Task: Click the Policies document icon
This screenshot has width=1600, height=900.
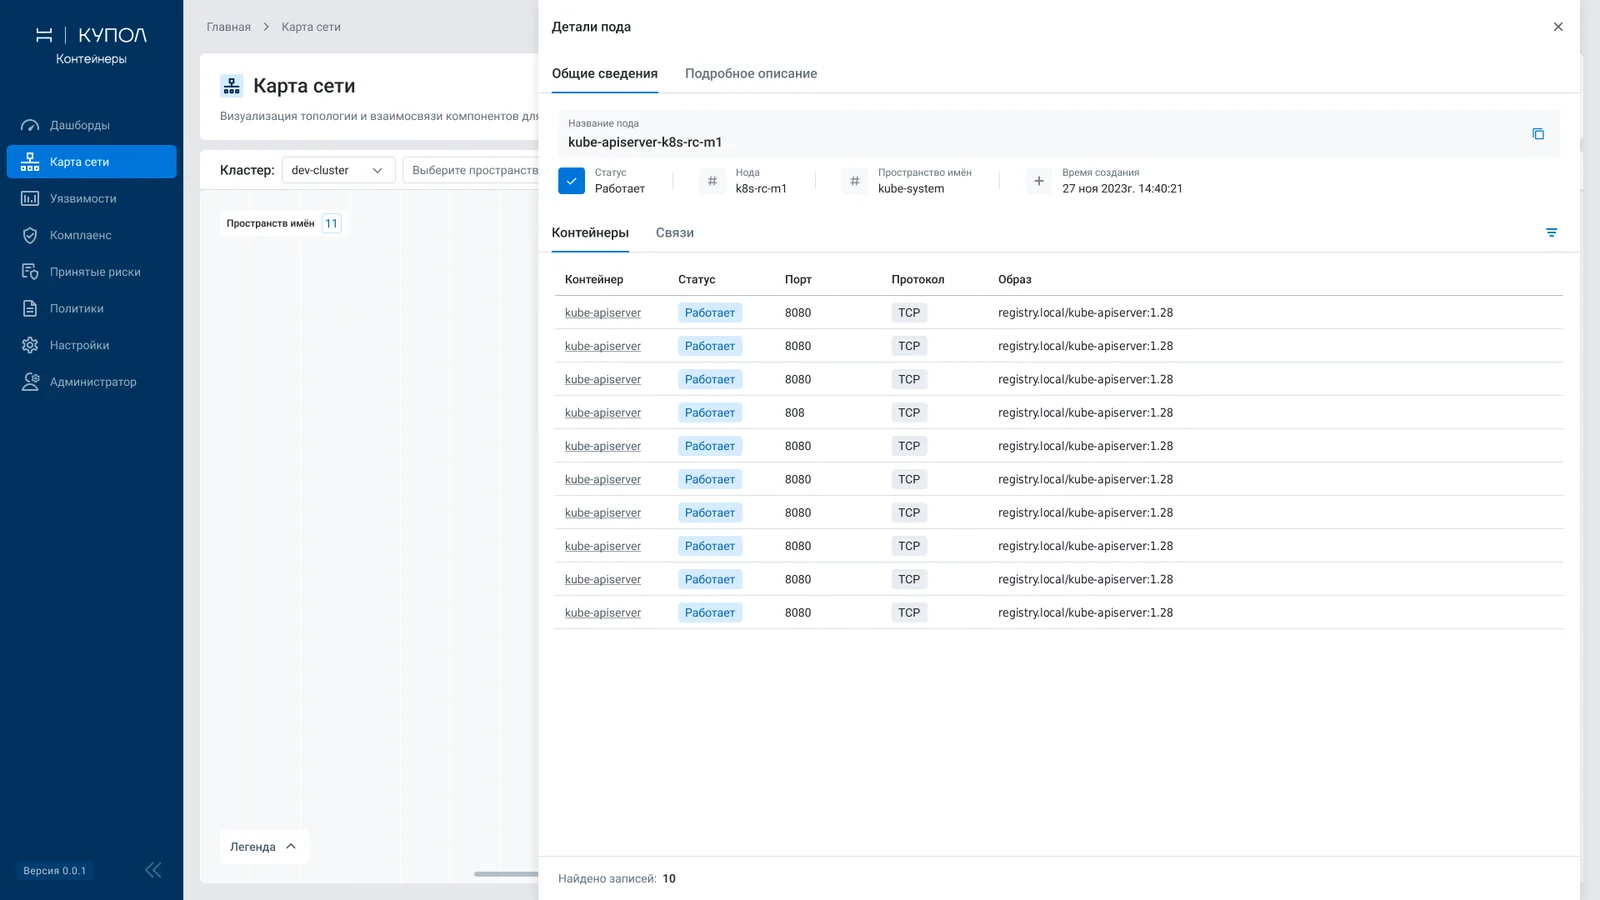Action: (30, 309)
